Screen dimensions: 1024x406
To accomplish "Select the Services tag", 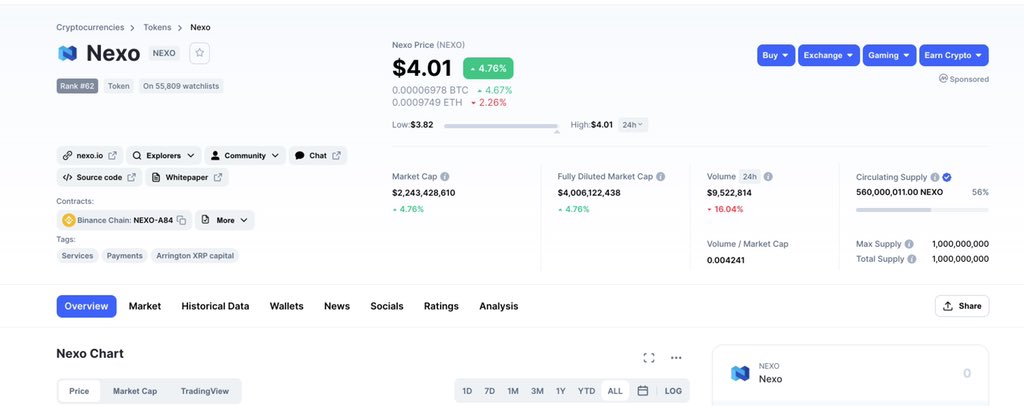I will pyautogui.click(x=77, y=255).
